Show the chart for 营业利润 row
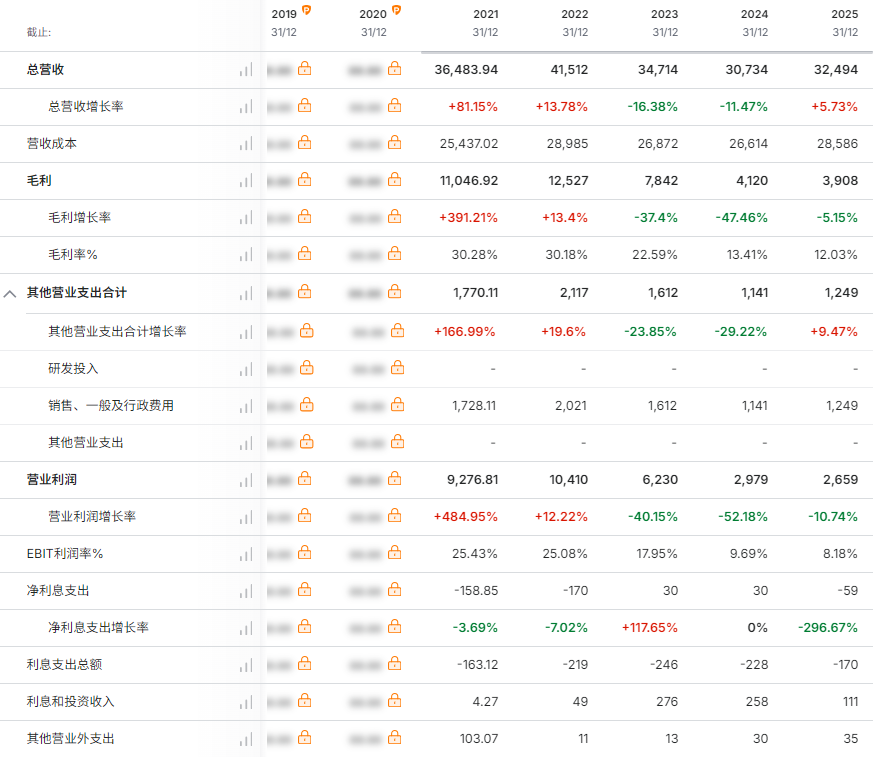The width and height of the screenshot is (880, 757). point(245,480)
